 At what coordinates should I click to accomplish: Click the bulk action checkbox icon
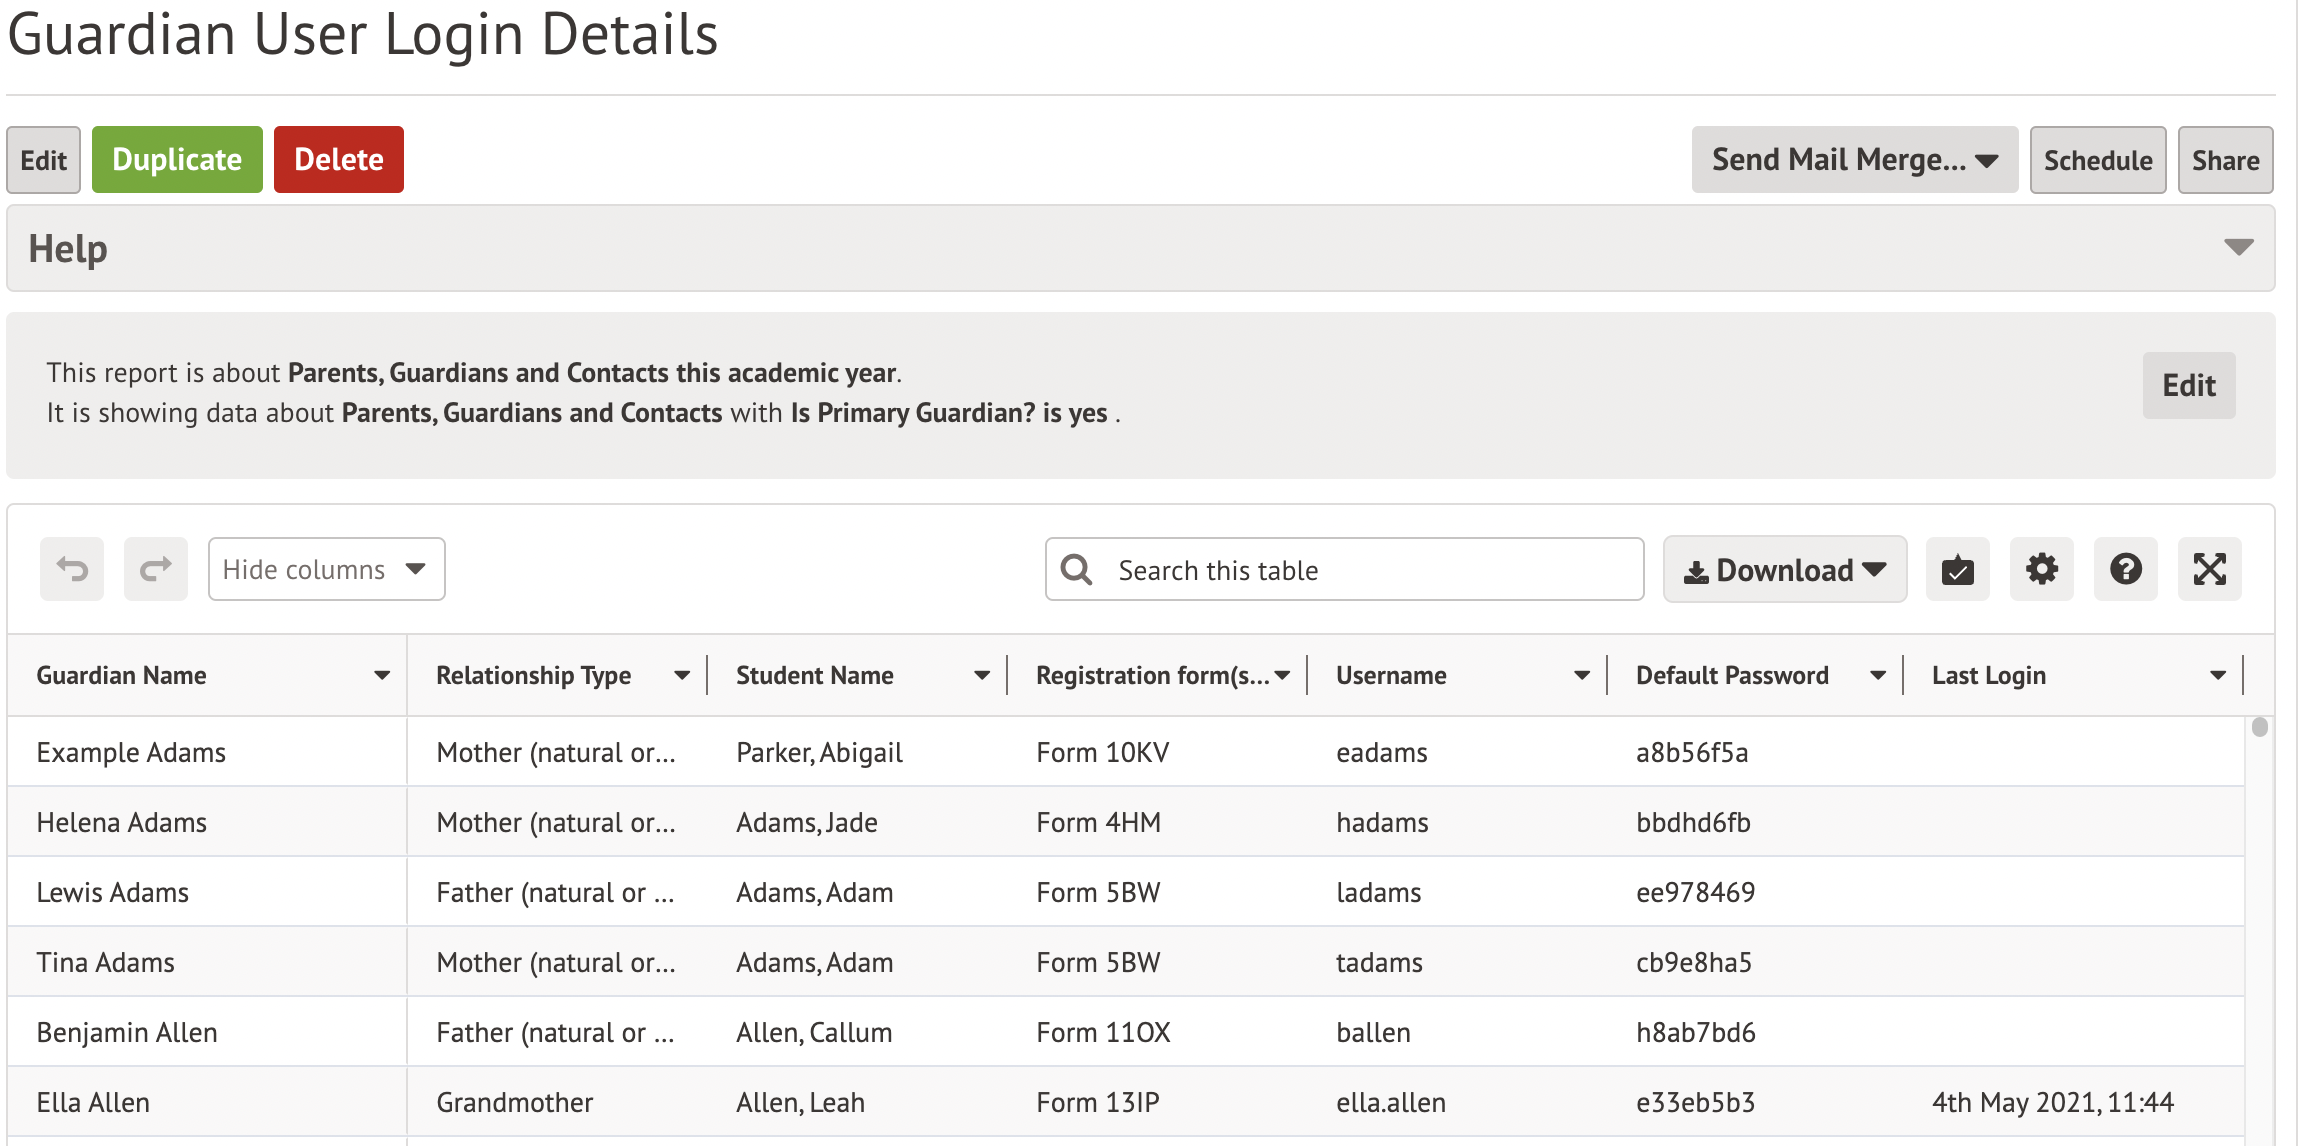pyautogui.click(x=1957, y=570)
